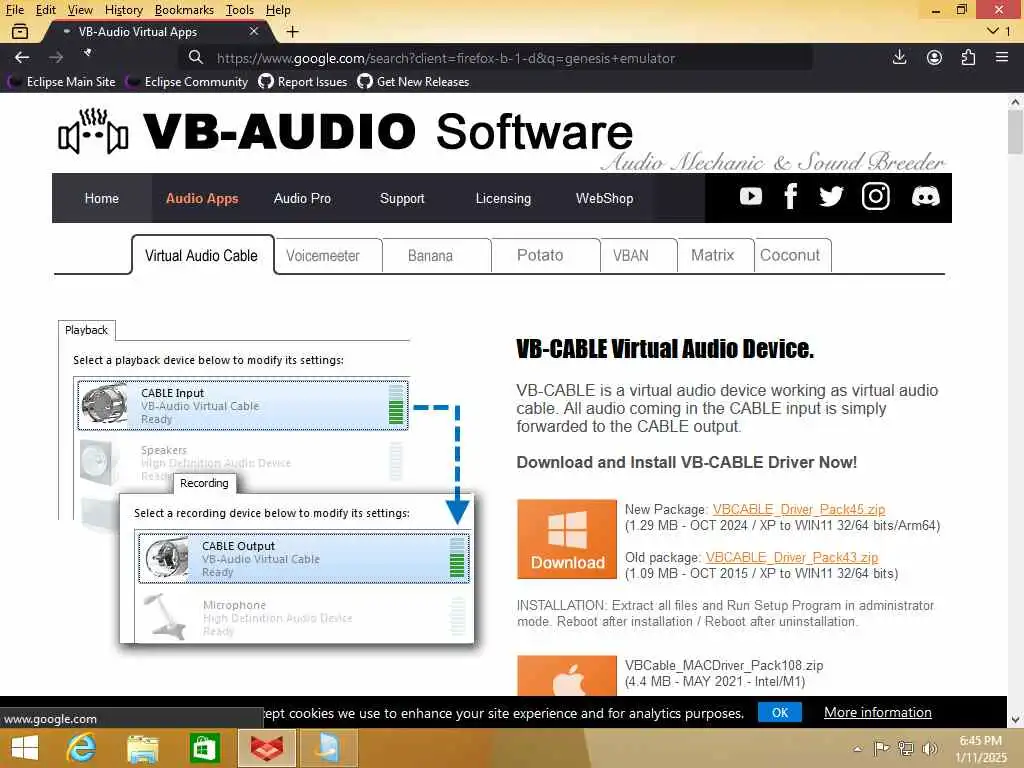The width and height of the screenshot is (1024, 768).
Task: Open the Windows Store taskbar icon
Action: 204,748
